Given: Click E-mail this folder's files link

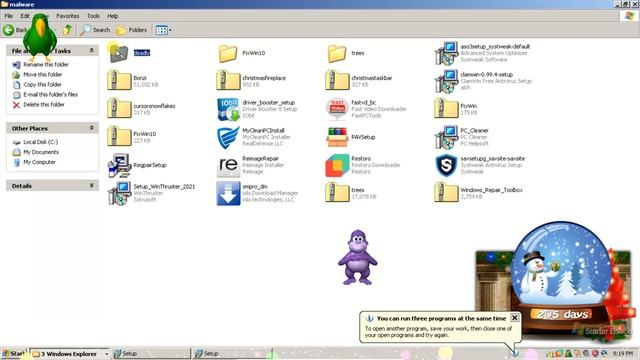Looking at the screenshot, I should tap(51, 94).
